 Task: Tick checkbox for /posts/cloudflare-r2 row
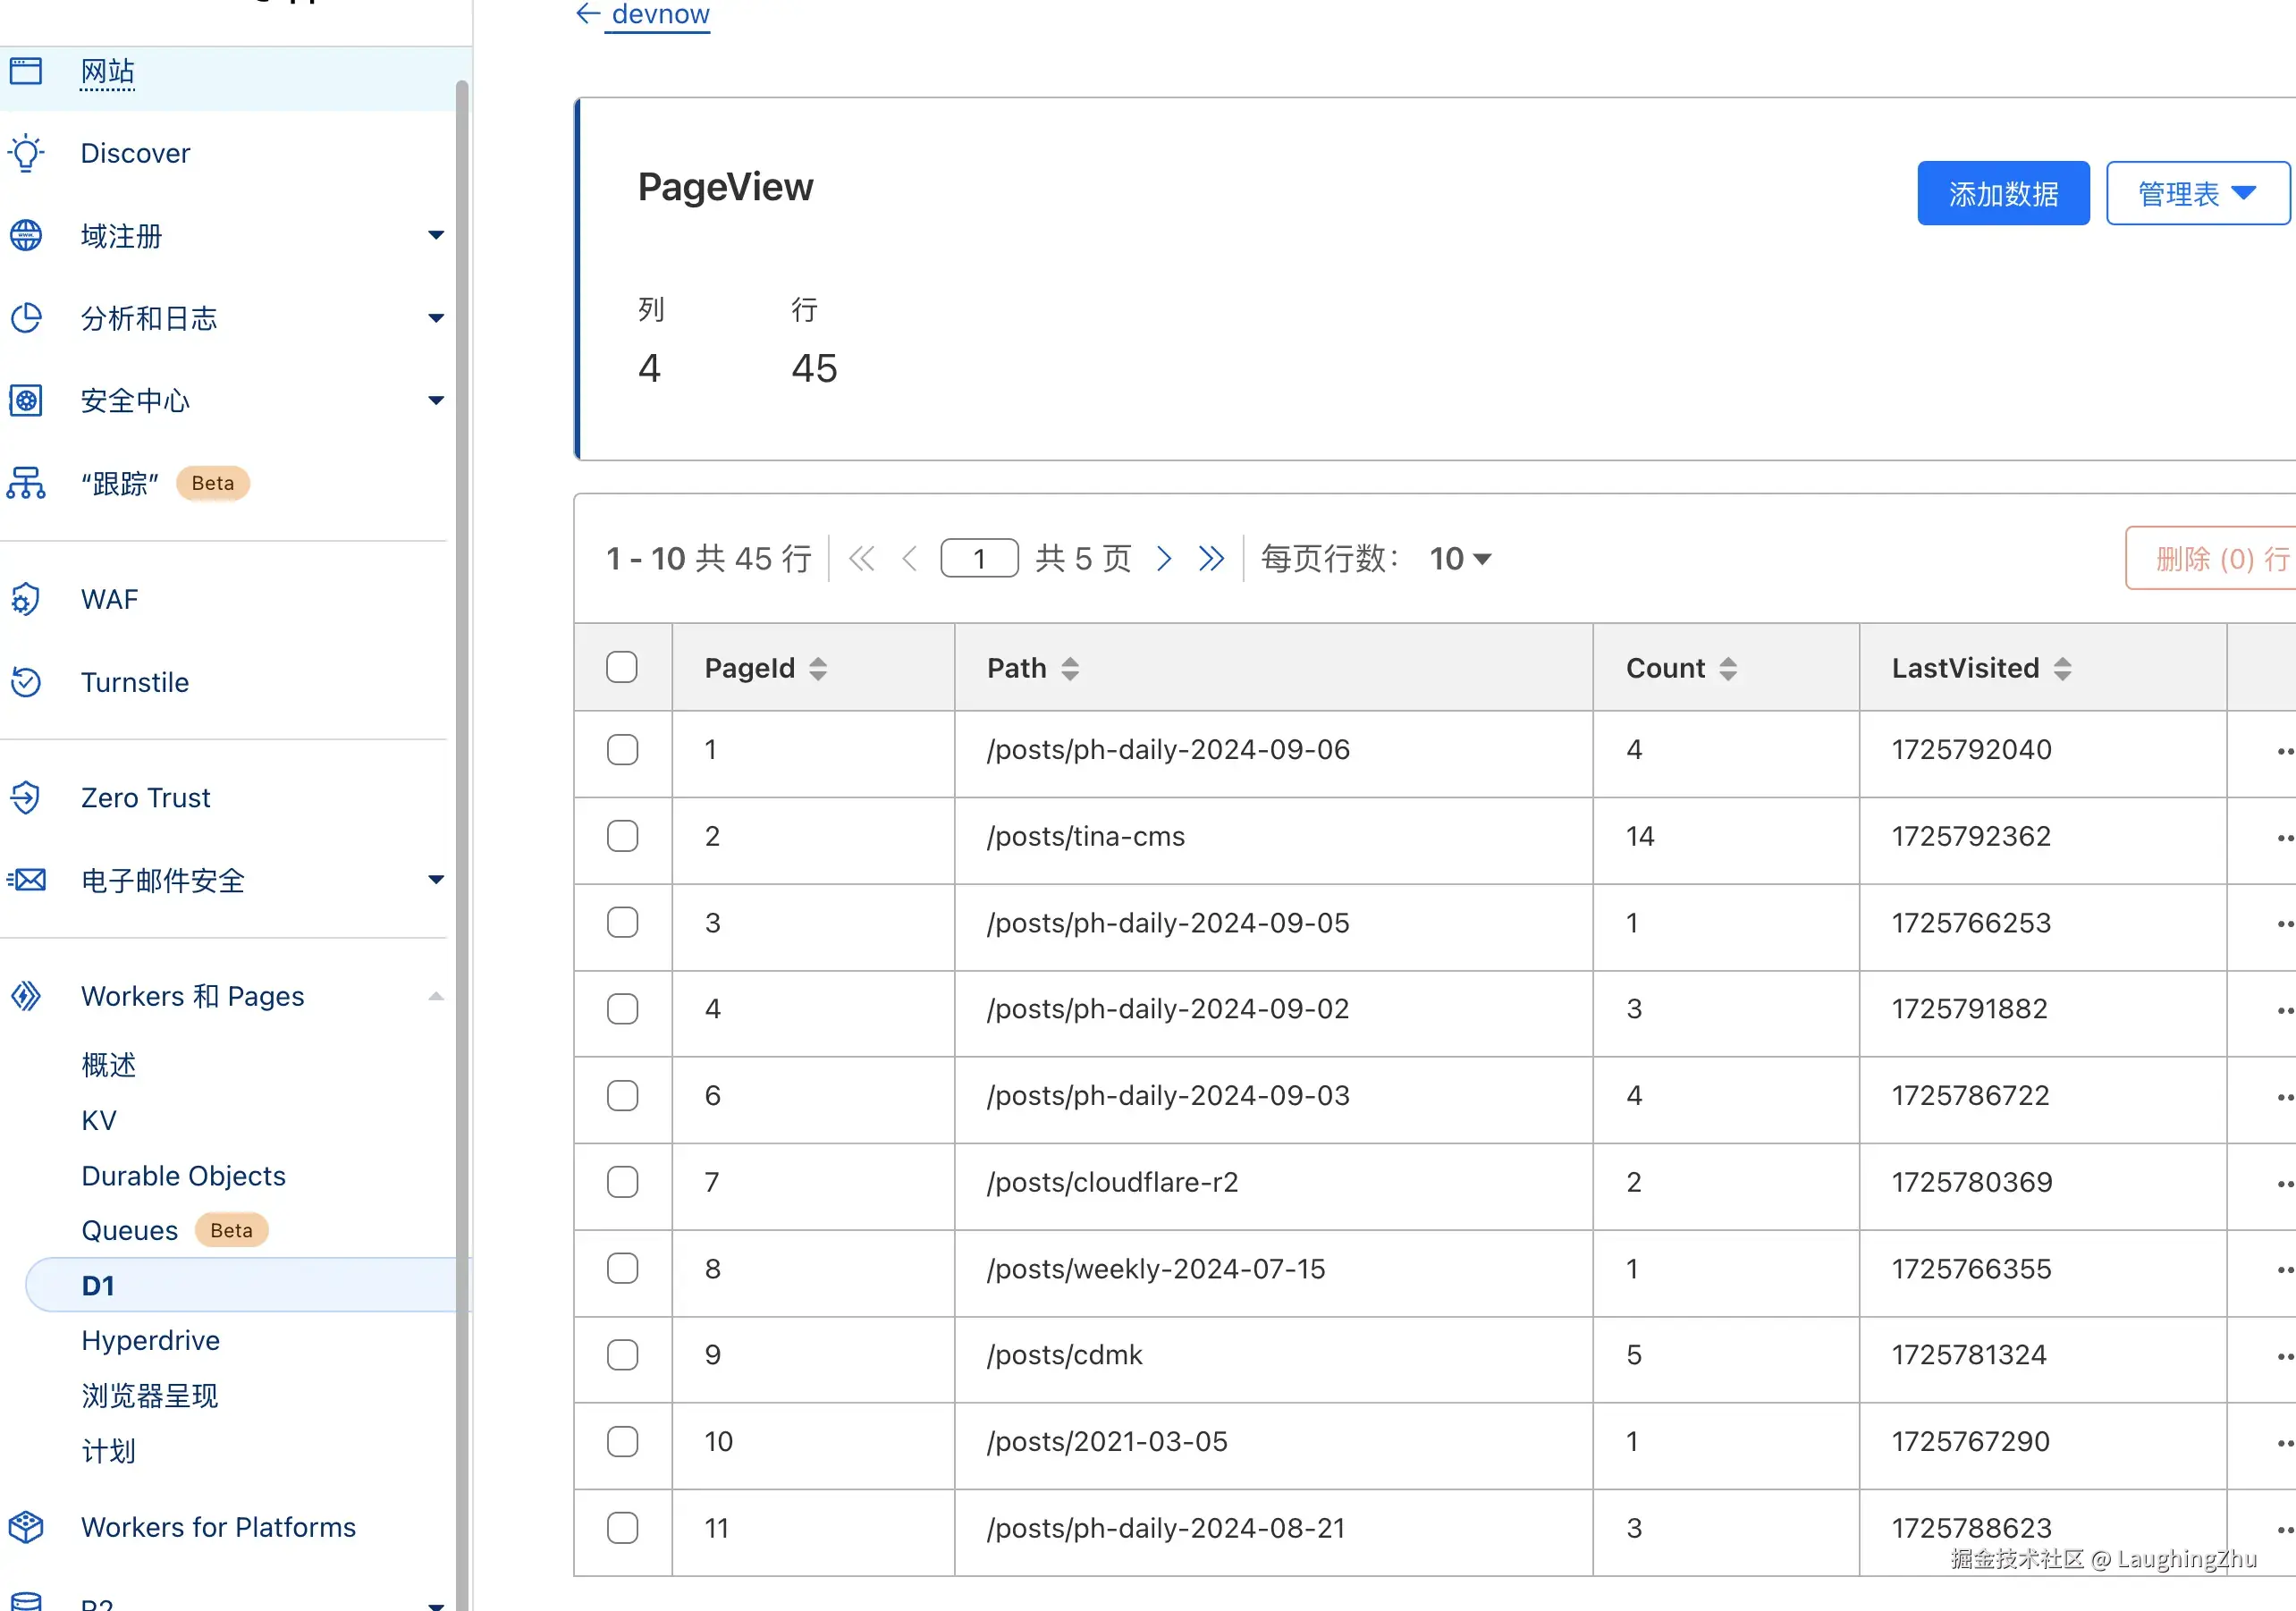(x=622, y=1182)
